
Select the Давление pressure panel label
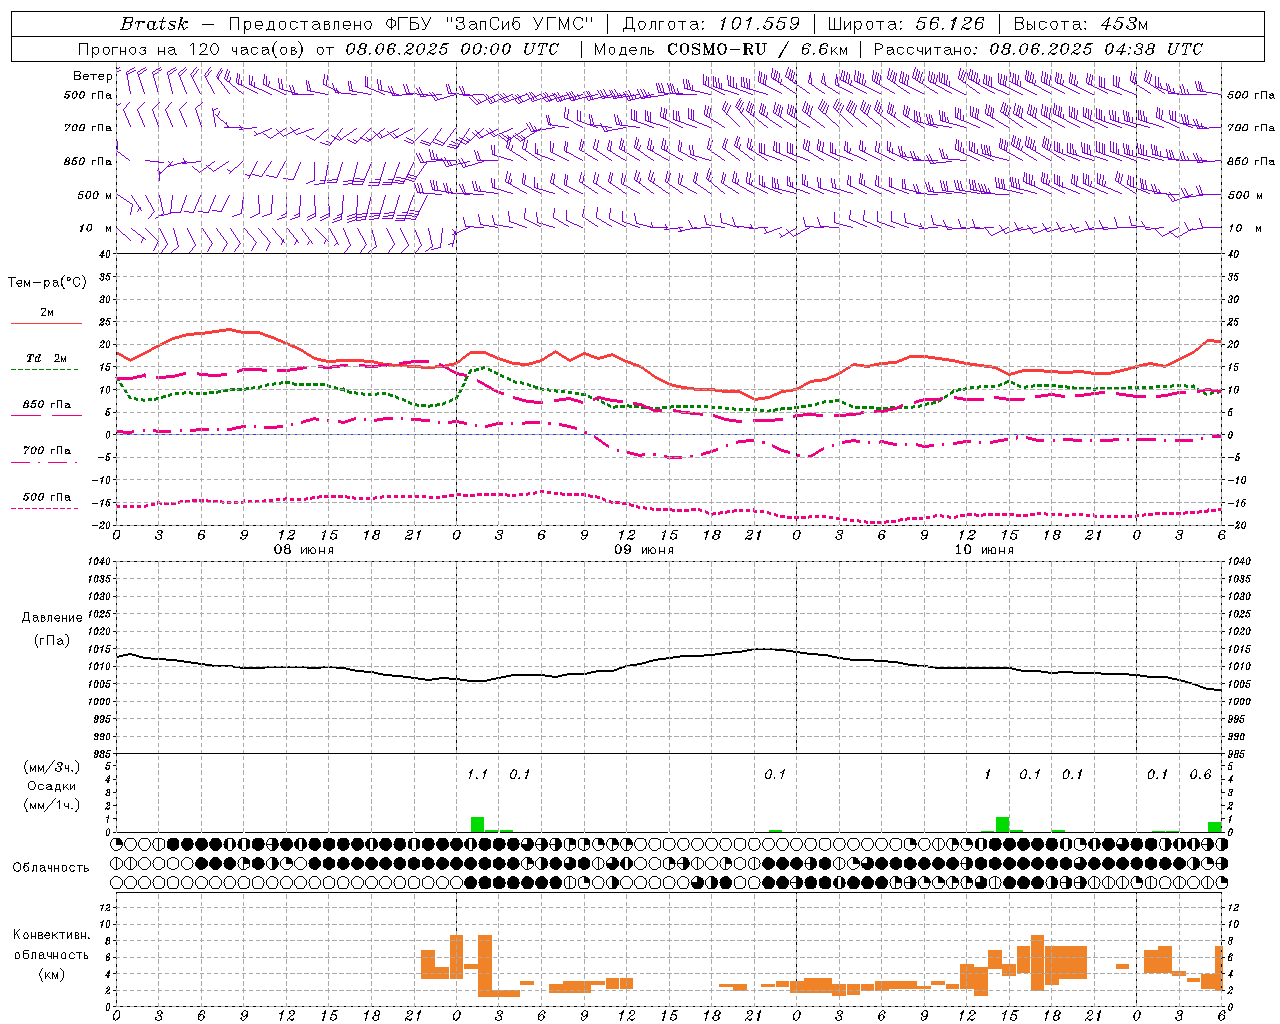tap(52, 618)
